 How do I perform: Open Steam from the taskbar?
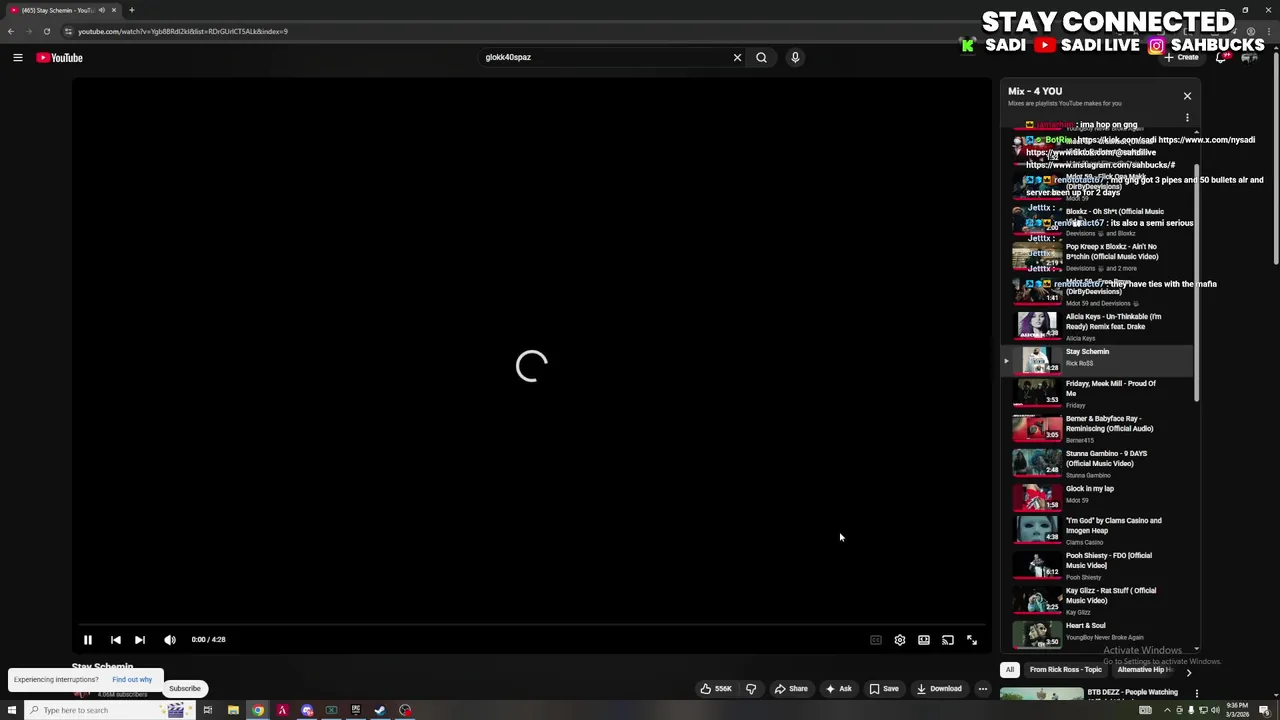coord(380,710)
